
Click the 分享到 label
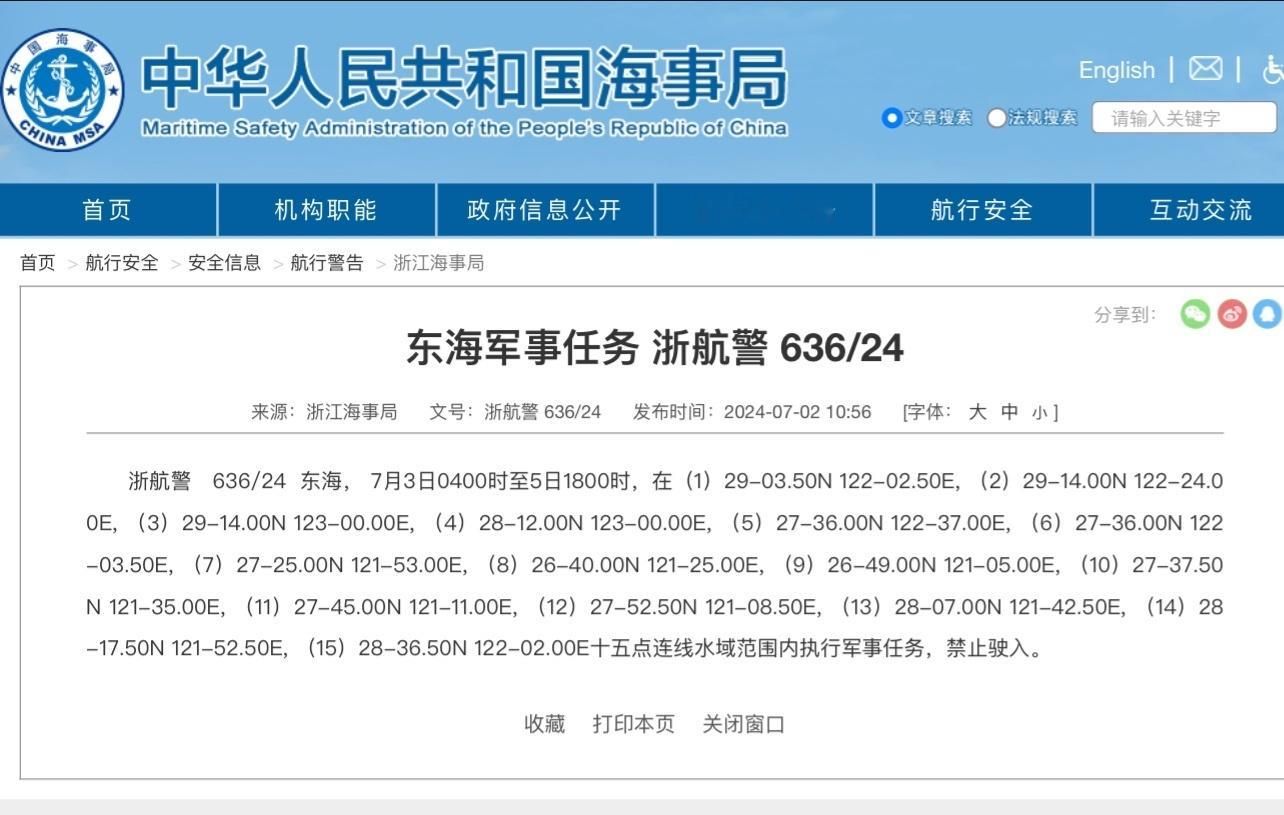(1125, 315)
